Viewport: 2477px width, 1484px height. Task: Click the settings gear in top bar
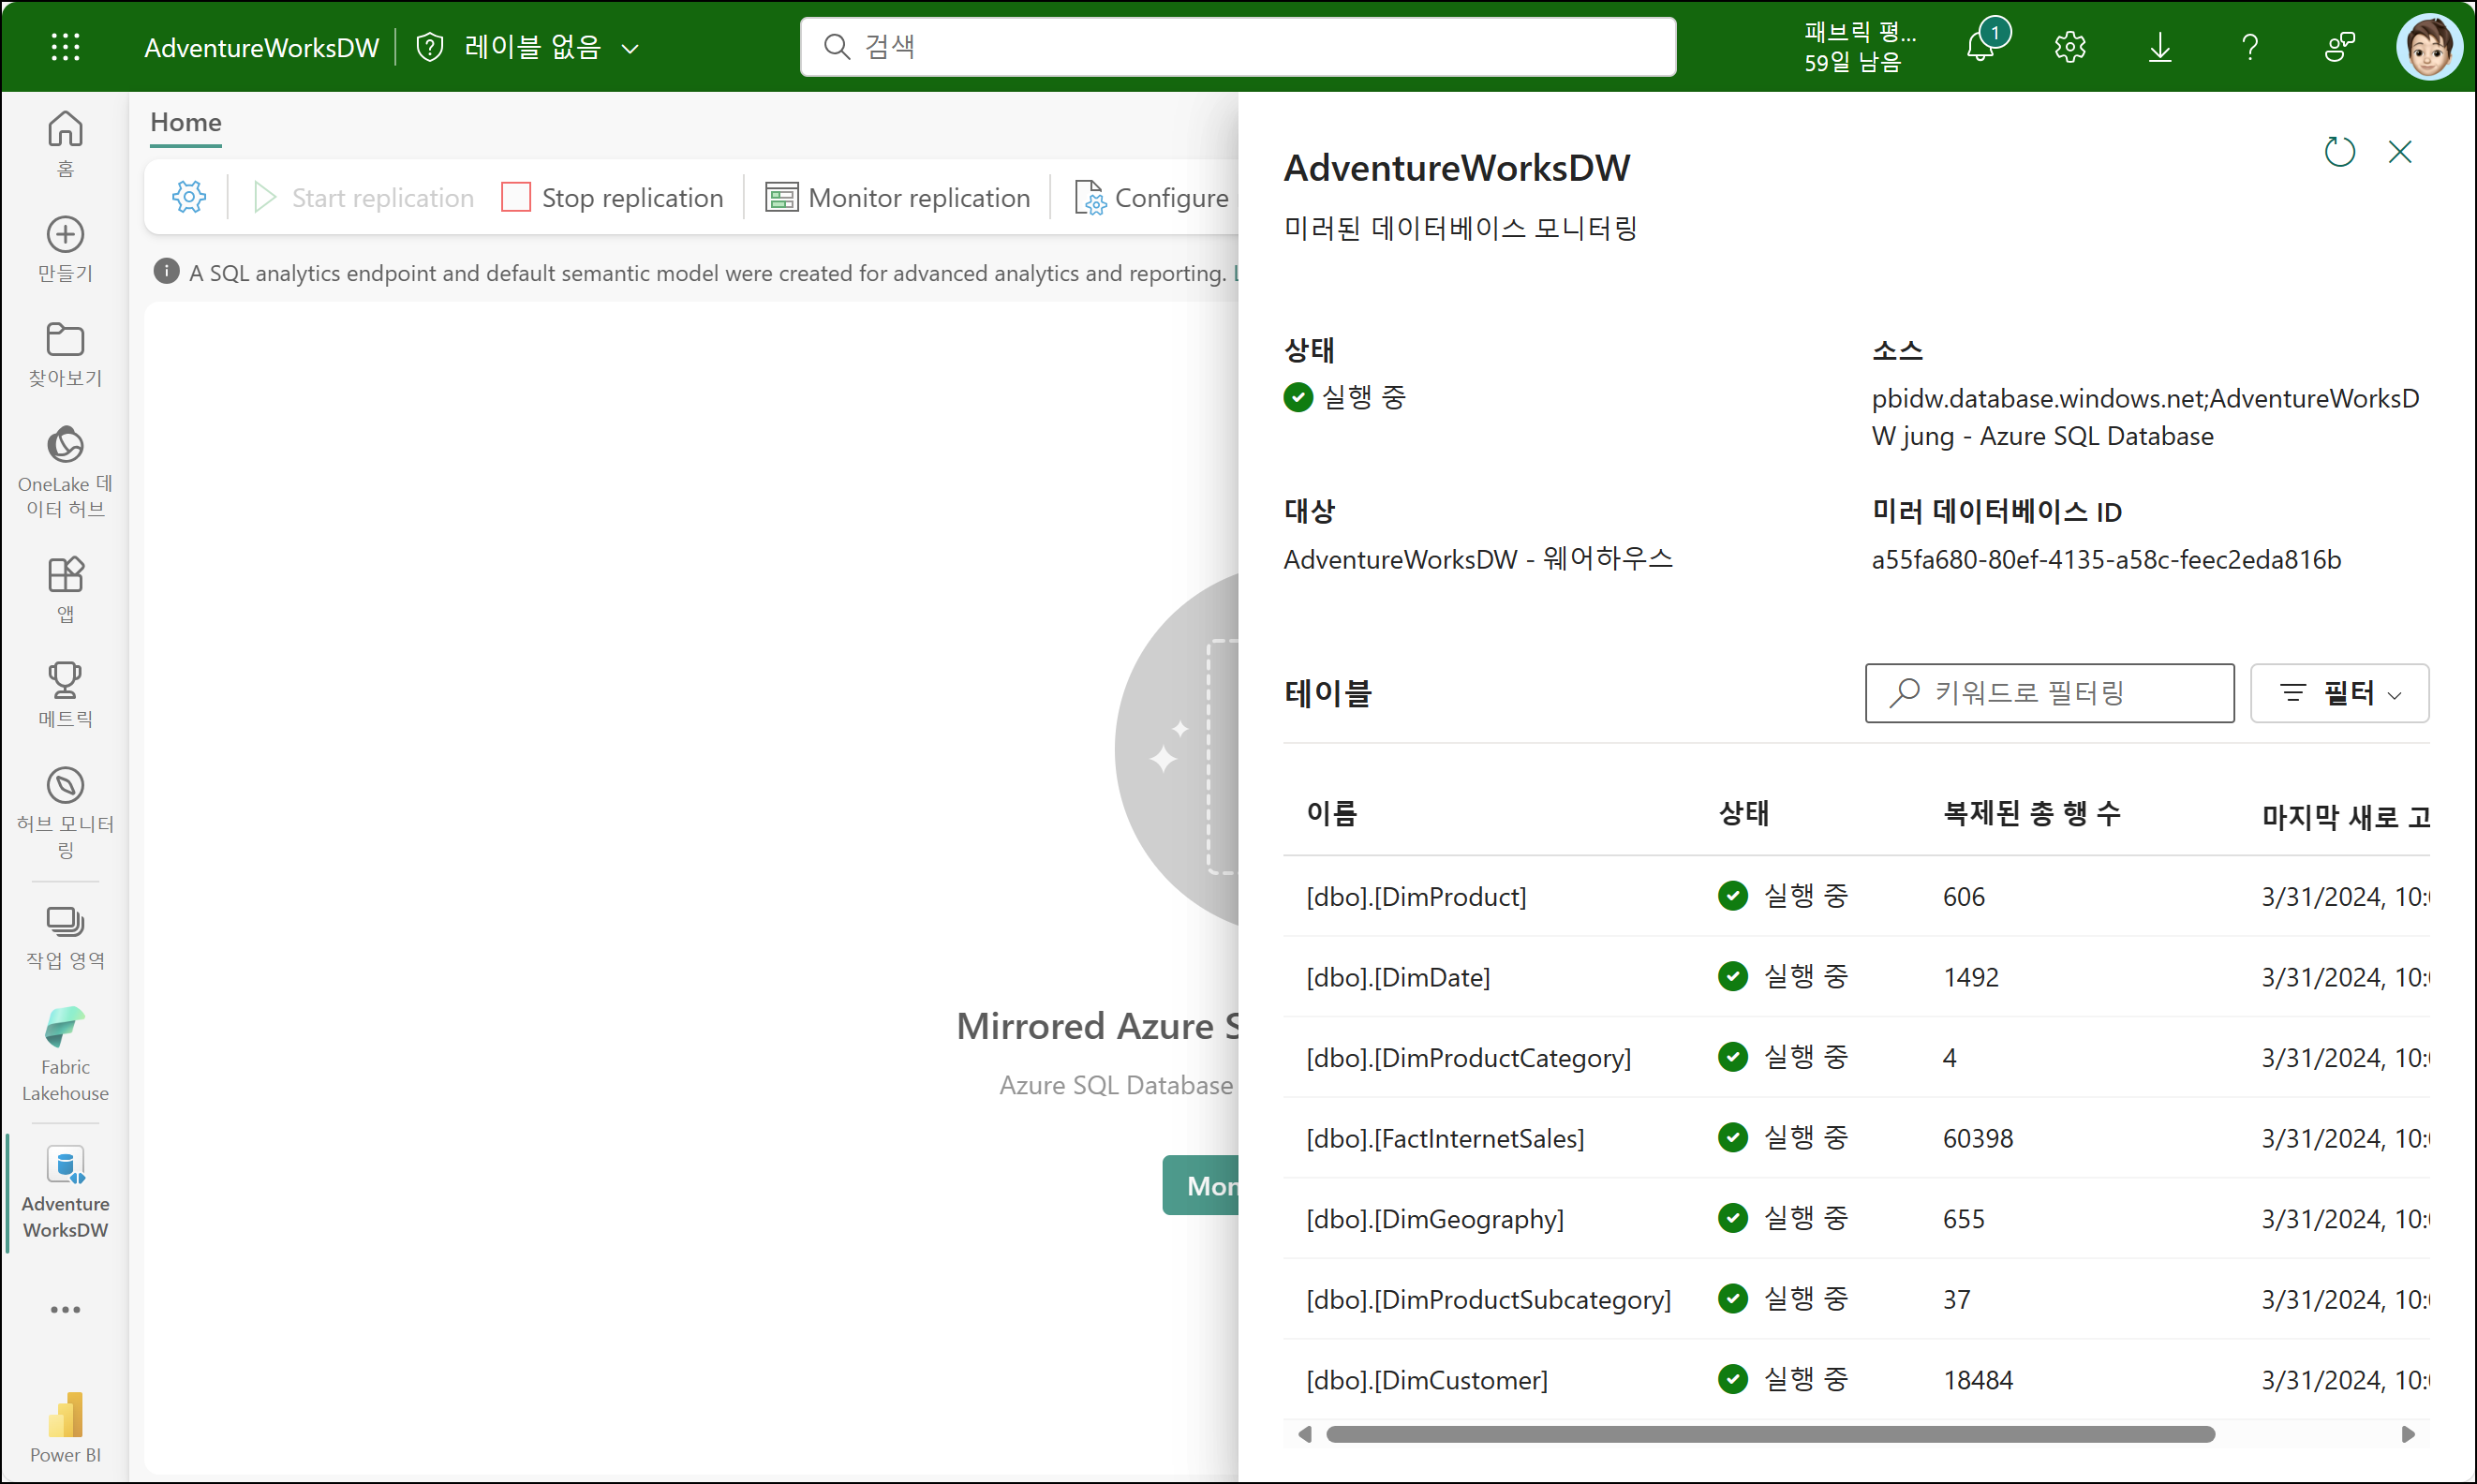point(2070,47)
